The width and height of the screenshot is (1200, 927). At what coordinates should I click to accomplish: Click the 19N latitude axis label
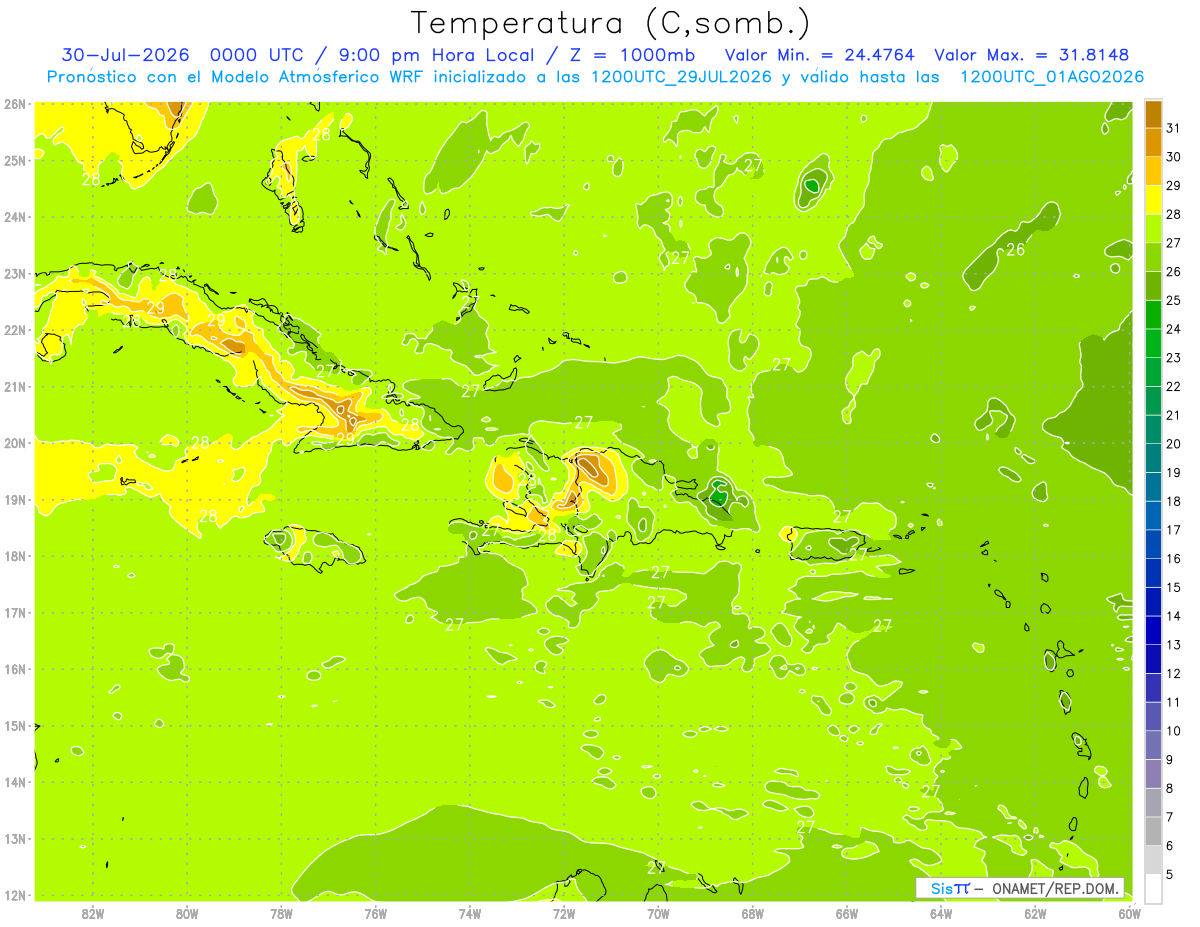pyautogui.click(x=14, y=499)
